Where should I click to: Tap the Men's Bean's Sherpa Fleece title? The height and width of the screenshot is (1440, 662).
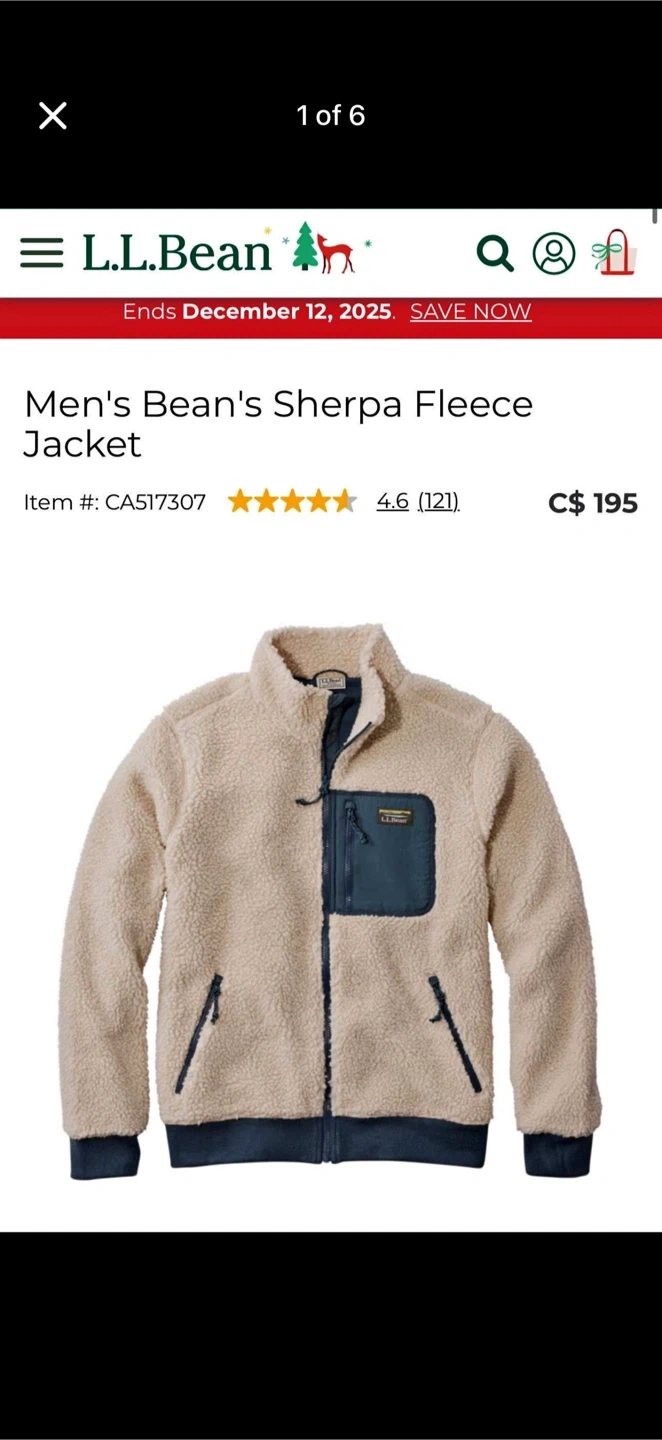(278, 423)
